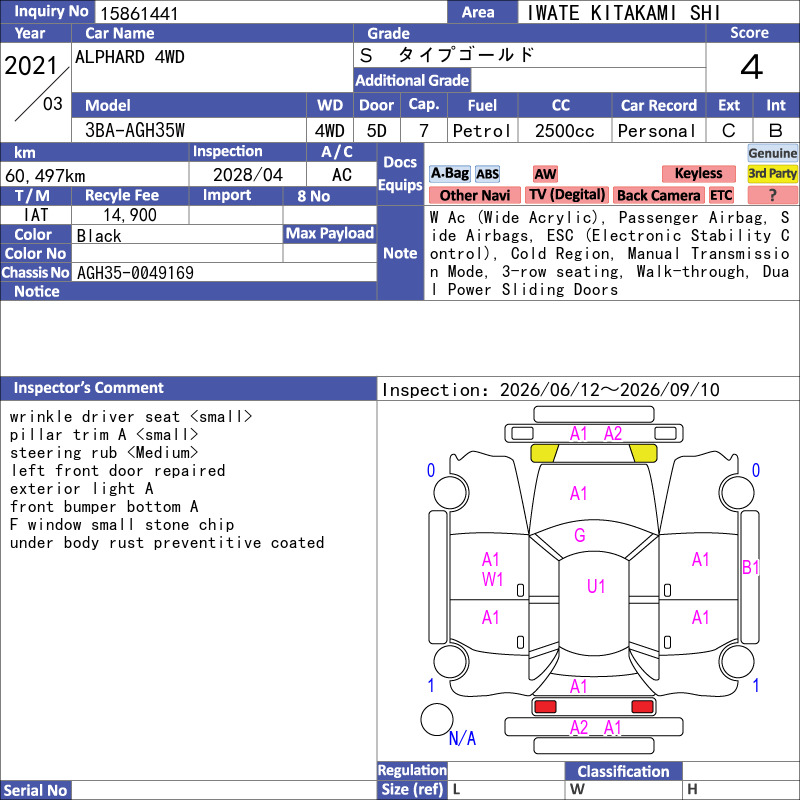Click the U1 roof mark on diagram

(x=596, y=586)
